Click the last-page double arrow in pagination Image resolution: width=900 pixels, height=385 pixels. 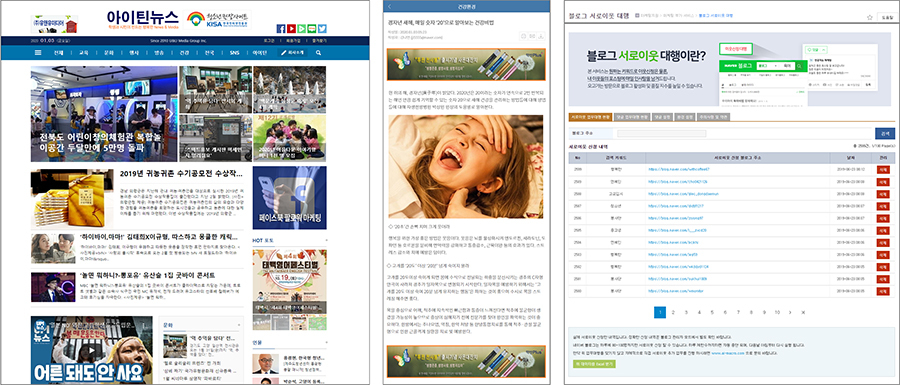pos(803,312)
